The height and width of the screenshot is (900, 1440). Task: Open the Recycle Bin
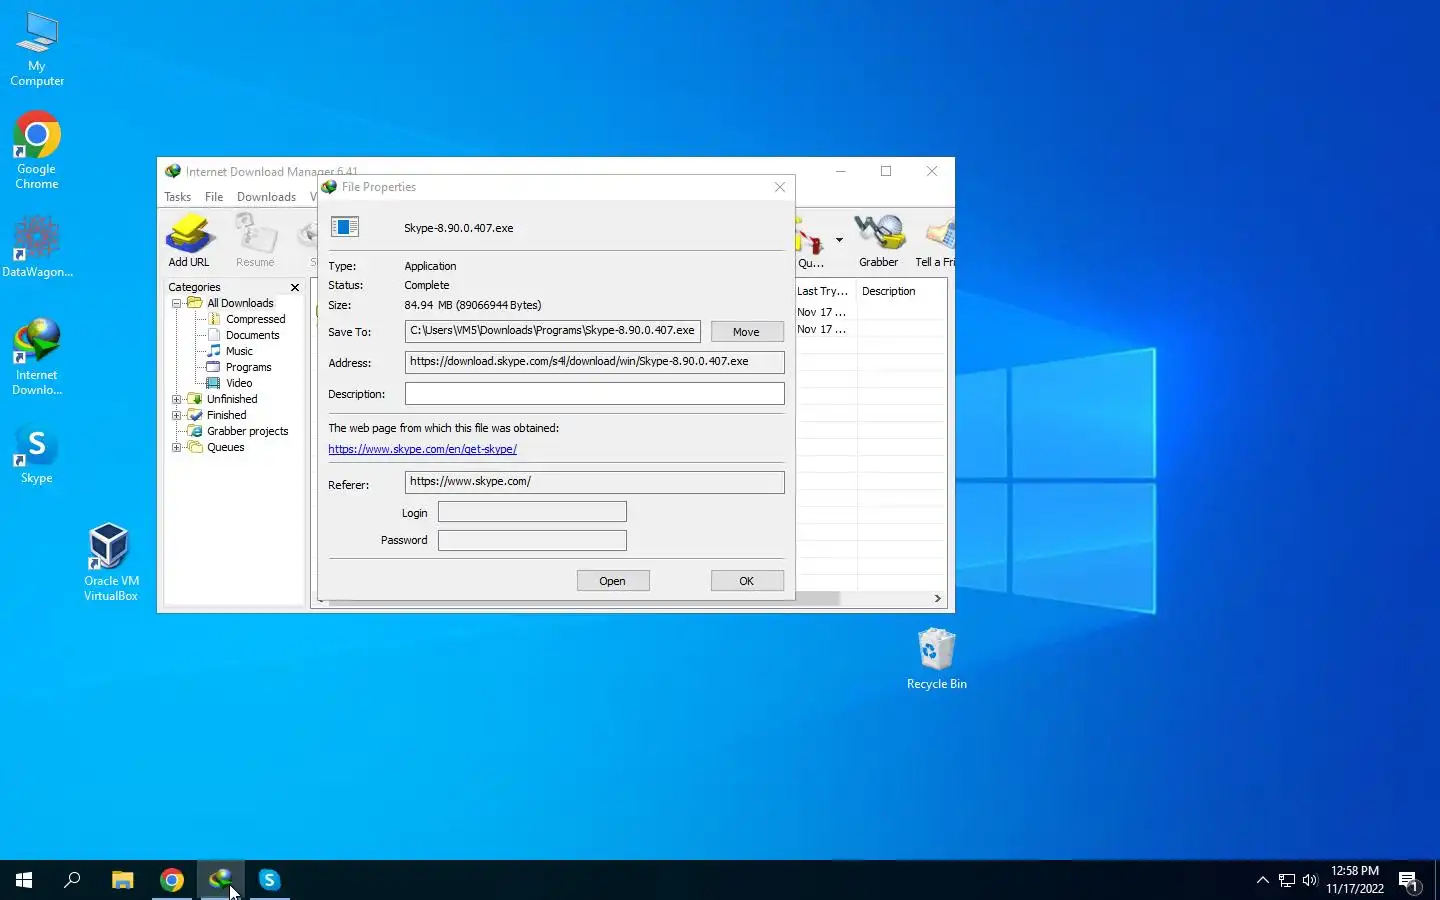(936, 658)
